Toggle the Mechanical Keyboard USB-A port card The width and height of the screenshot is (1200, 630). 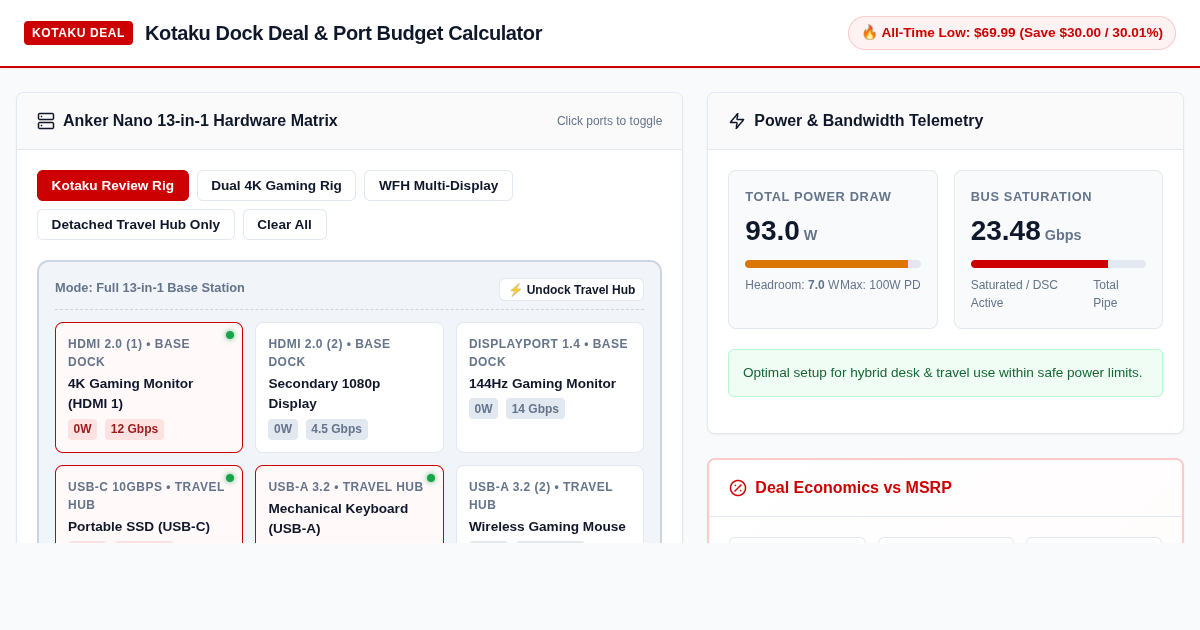click(349, 504)
